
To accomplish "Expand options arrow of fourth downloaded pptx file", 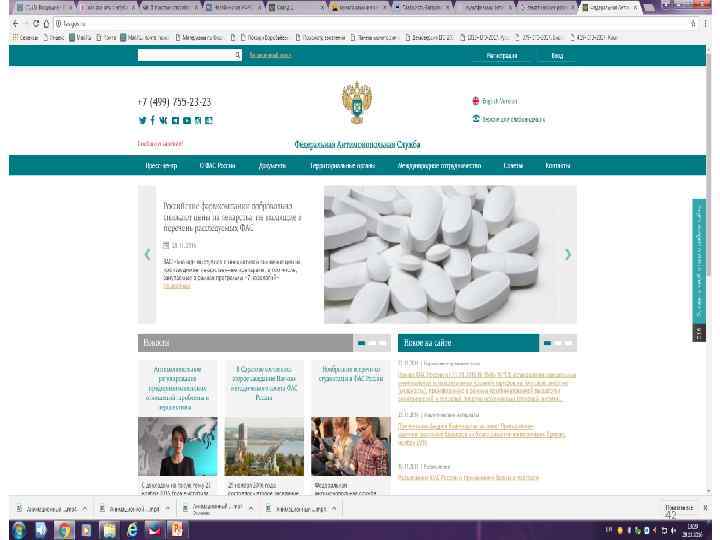I will [334, 509].
